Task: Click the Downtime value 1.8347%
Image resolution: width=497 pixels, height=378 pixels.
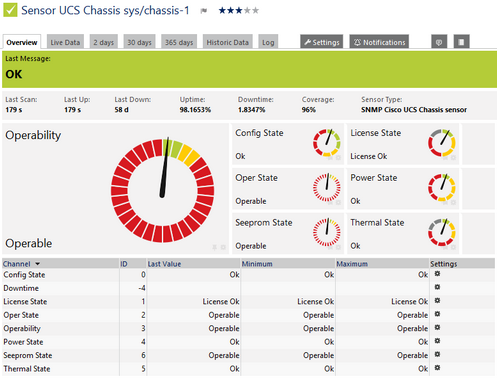Action: (x=252, y=110)
